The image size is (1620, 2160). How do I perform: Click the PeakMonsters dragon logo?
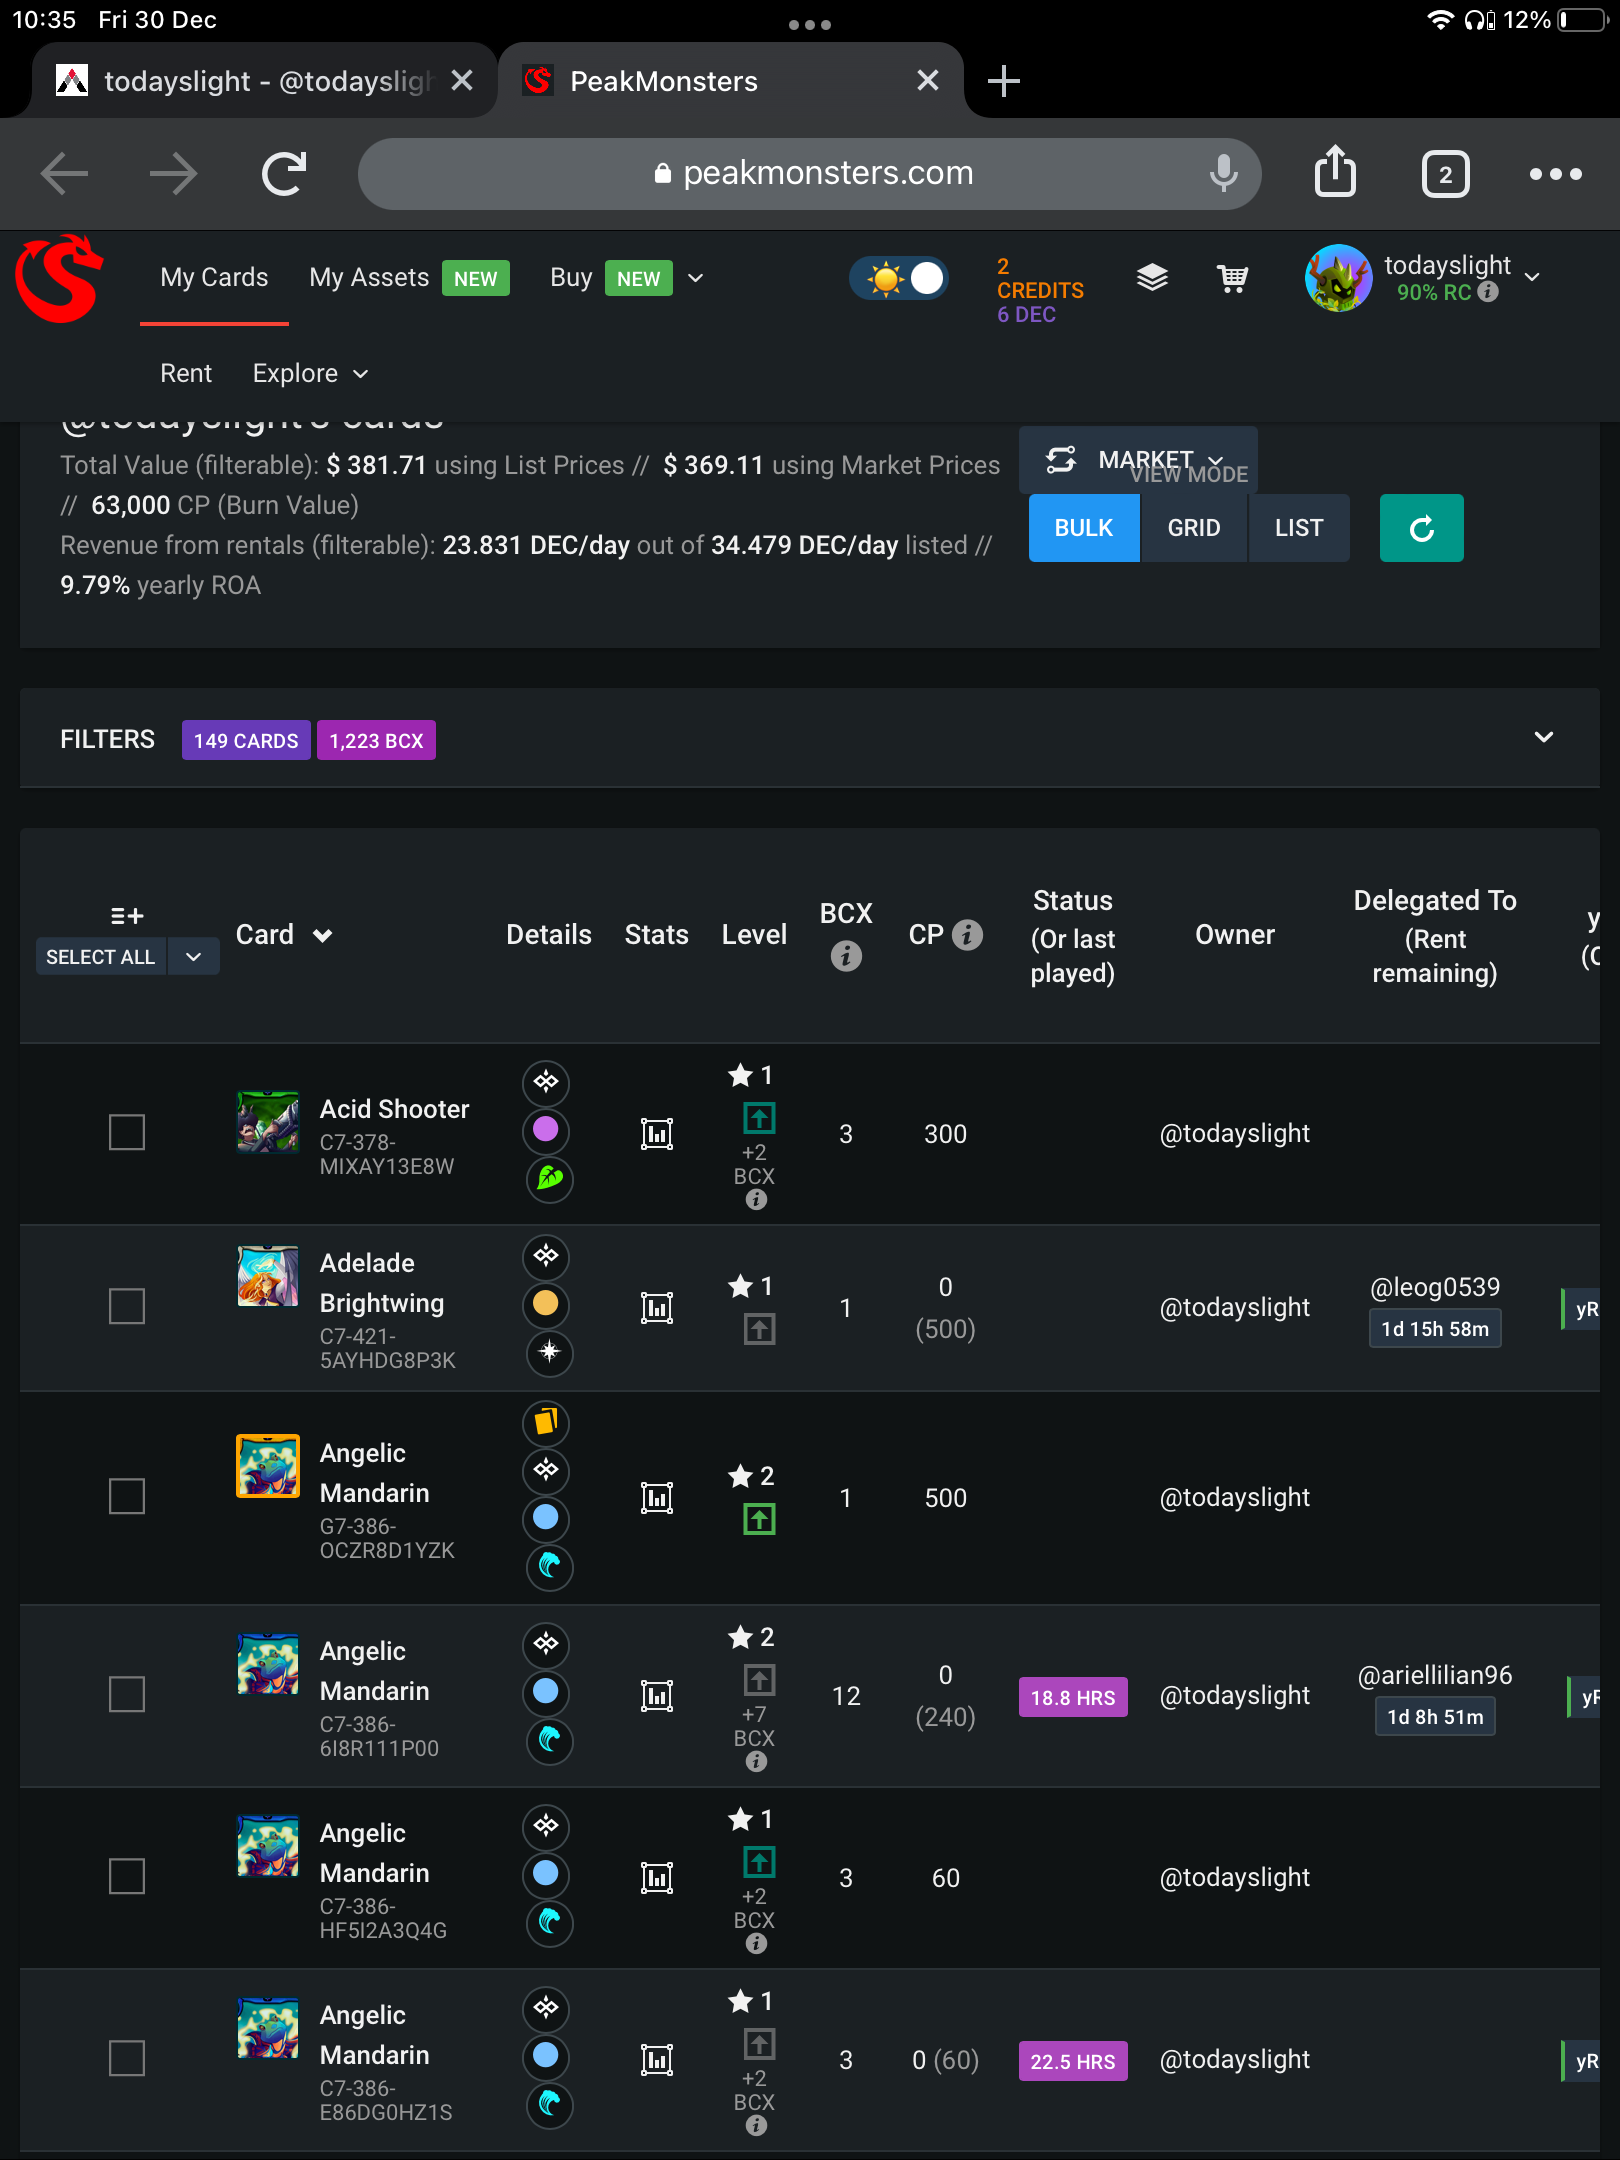coord(59,278)
